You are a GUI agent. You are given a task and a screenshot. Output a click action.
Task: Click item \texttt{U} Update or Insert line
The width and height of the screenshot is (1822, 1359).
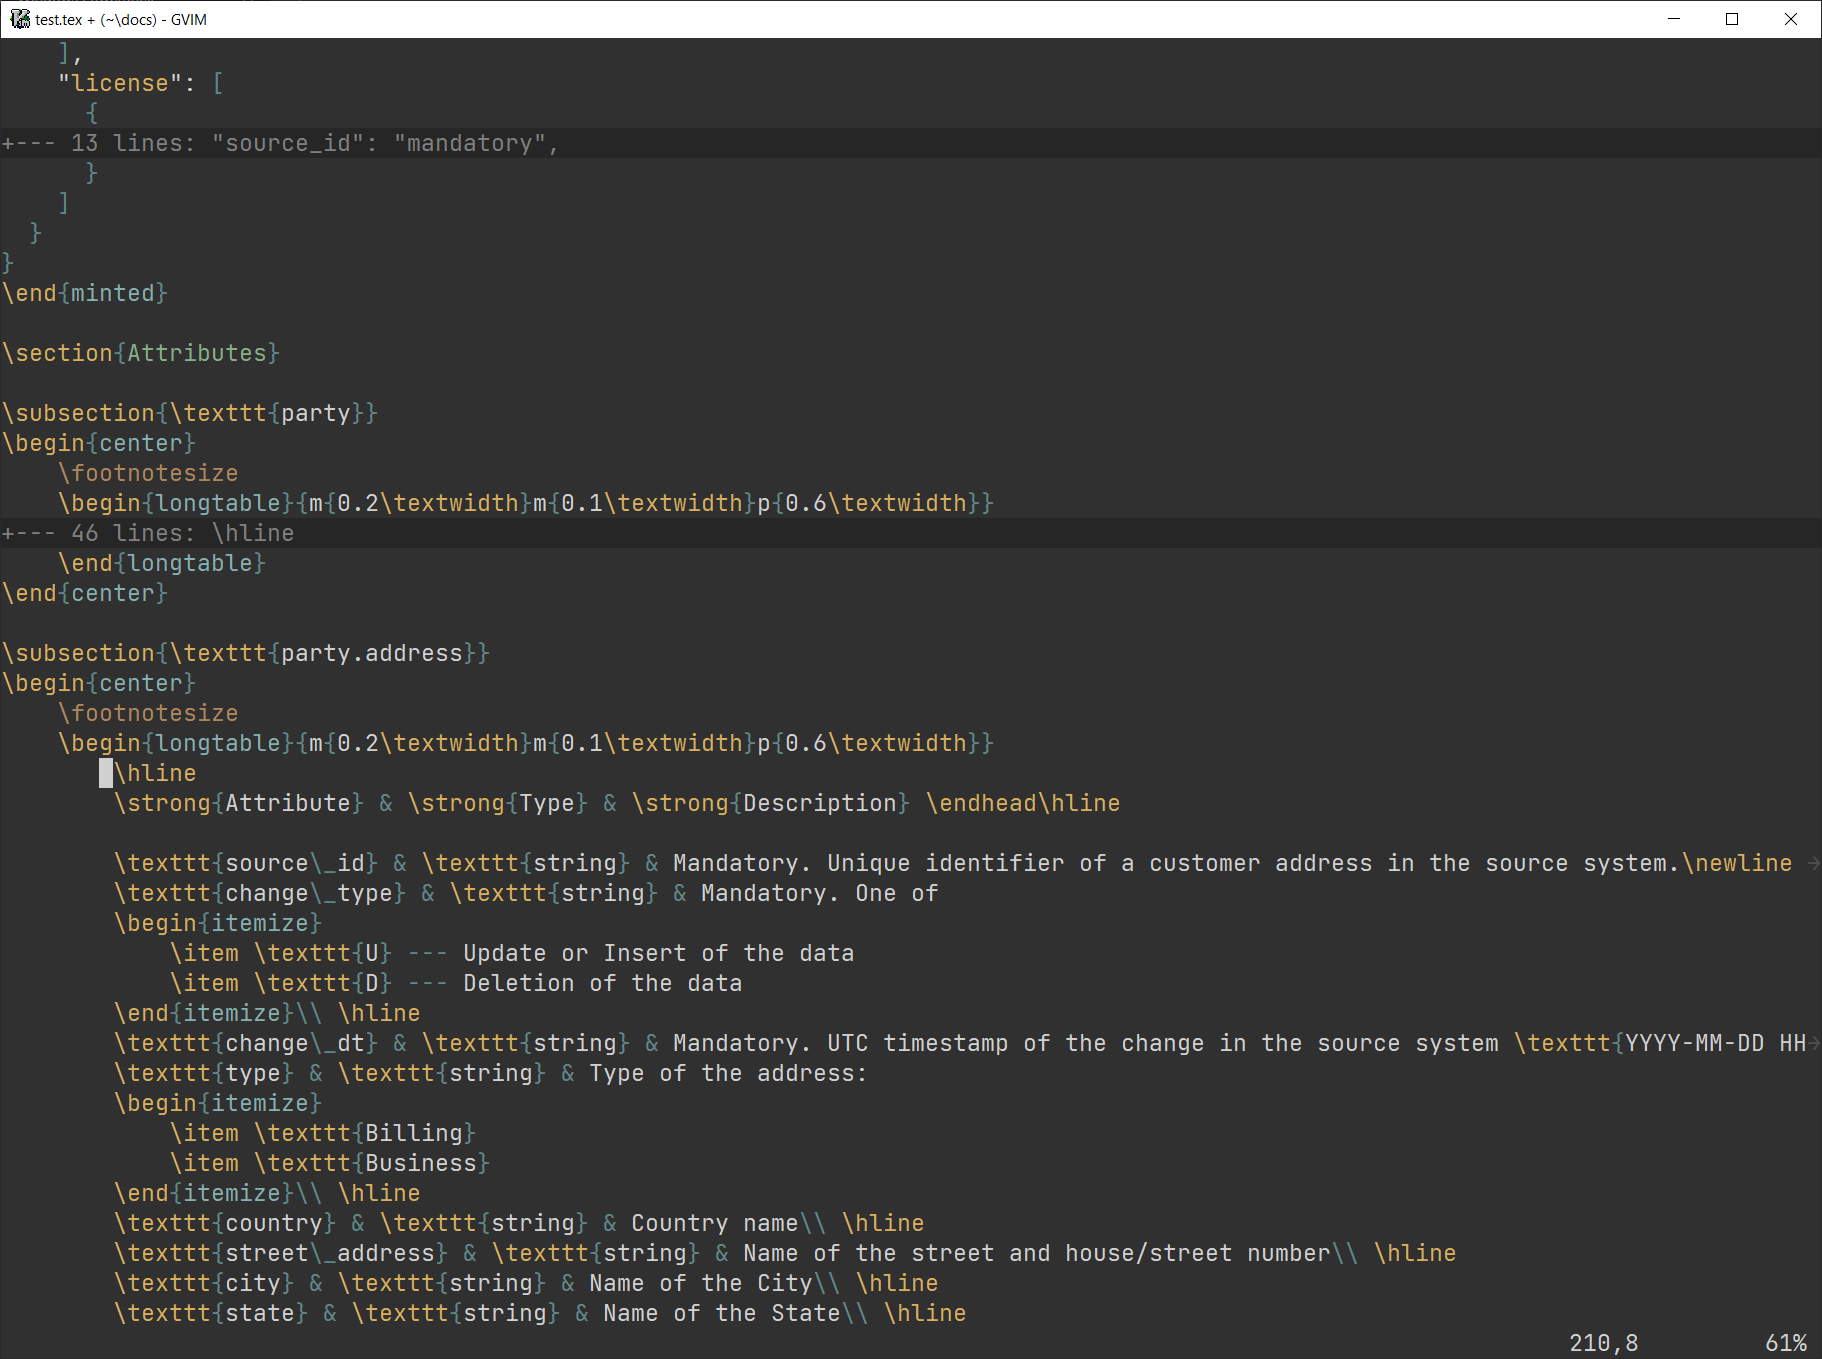point(512,953)
